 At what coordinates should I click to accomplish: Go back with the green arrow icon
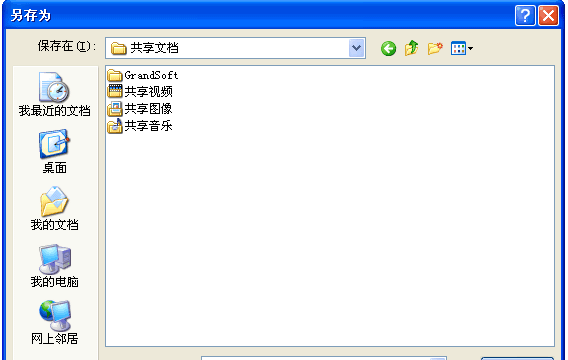click(388, 48)
